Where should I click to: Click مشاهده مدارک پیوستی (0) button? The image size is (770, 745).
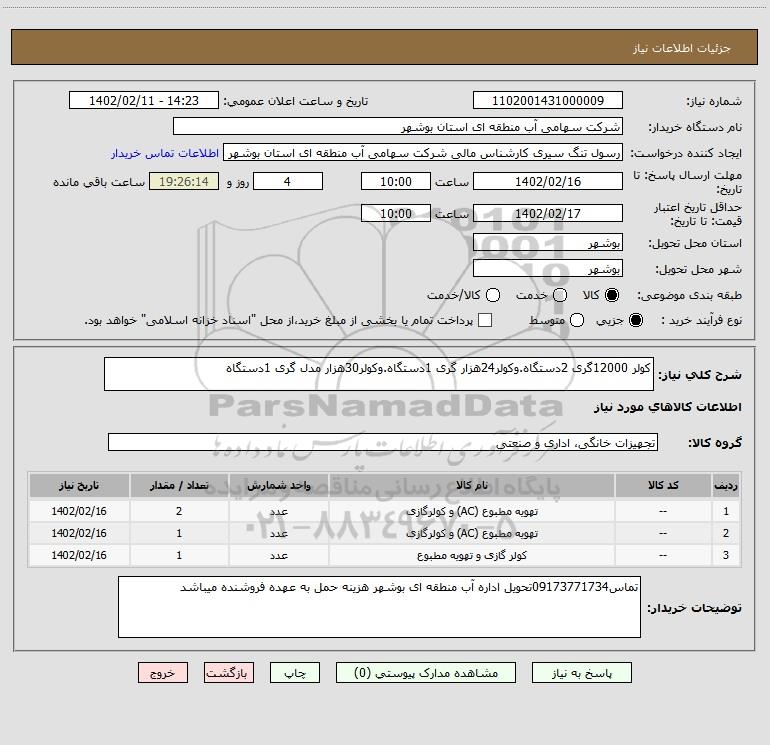[426, 673]
